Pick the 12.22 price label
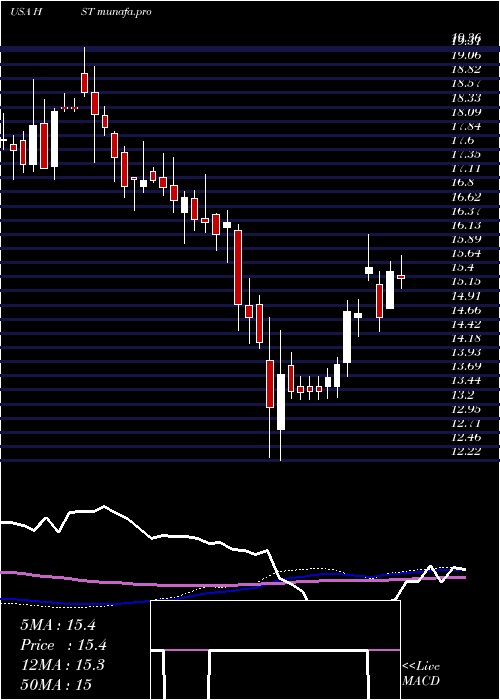500x700 pixels. 466,451
